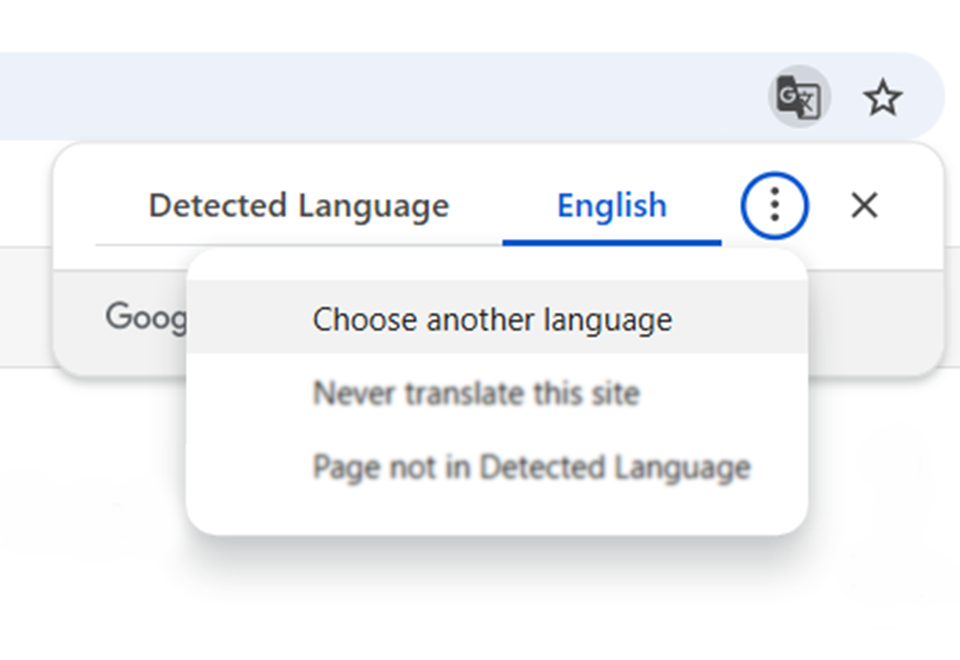Choose another language from the menu

pos(492,320)
